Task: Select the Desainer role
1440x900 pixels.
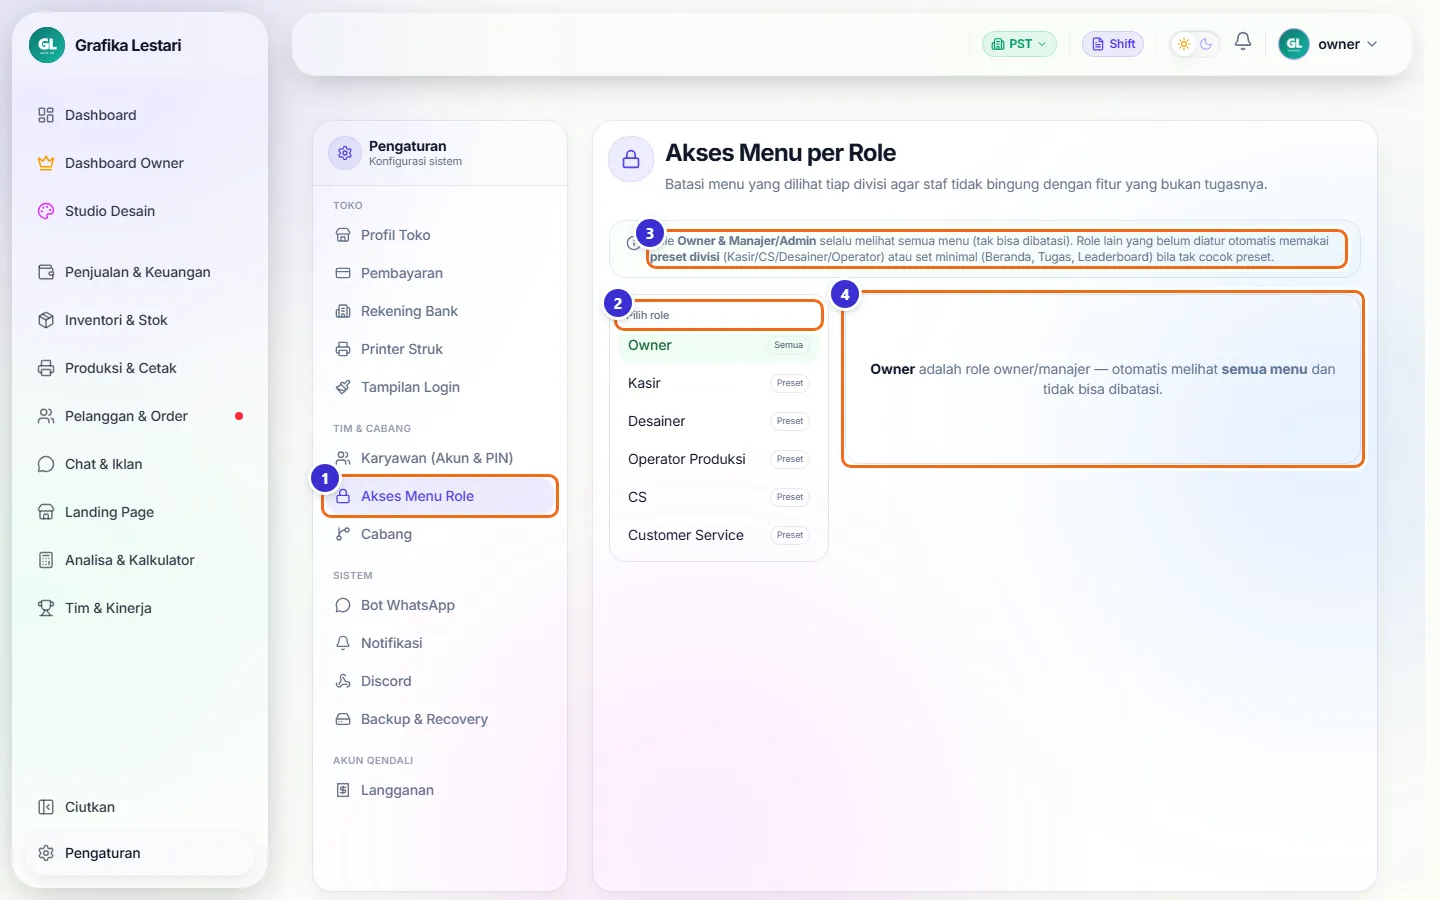Action: [718, 421]
